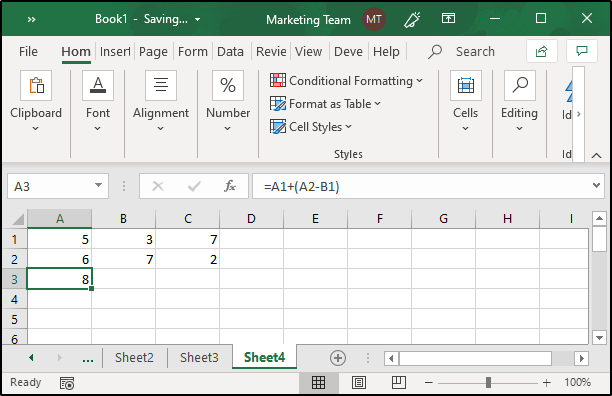This screenshot has width=612, height=396.
Task: Open the Clipboard paste icon group
Action: 36,85
